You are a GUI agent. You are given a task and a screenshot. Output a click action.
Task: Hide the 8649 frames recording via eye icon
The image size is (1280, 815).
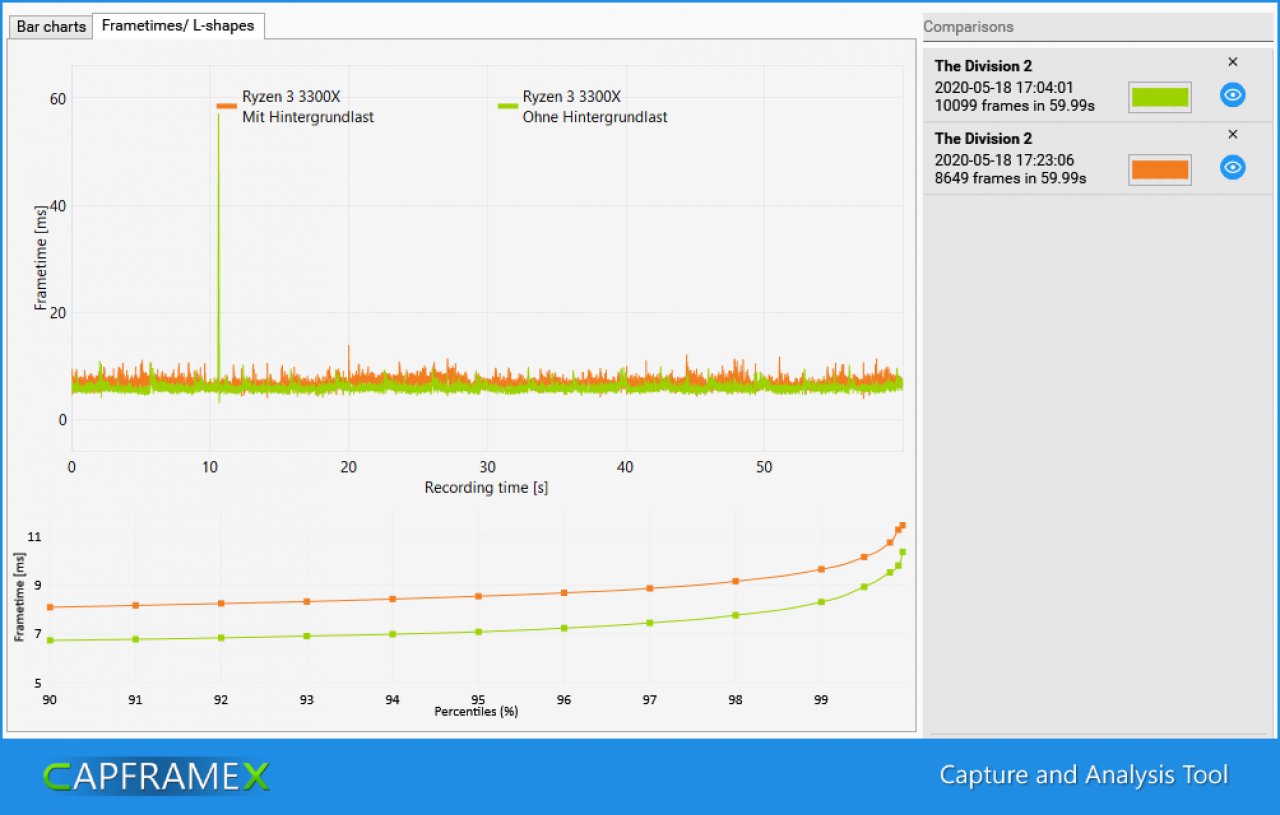pos(1233,167)
